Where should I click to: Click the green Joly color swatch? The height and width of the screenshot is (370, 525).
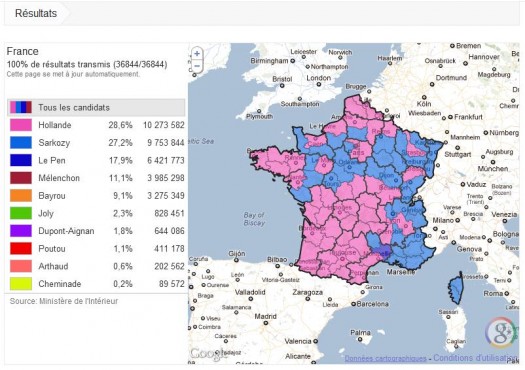21,213
